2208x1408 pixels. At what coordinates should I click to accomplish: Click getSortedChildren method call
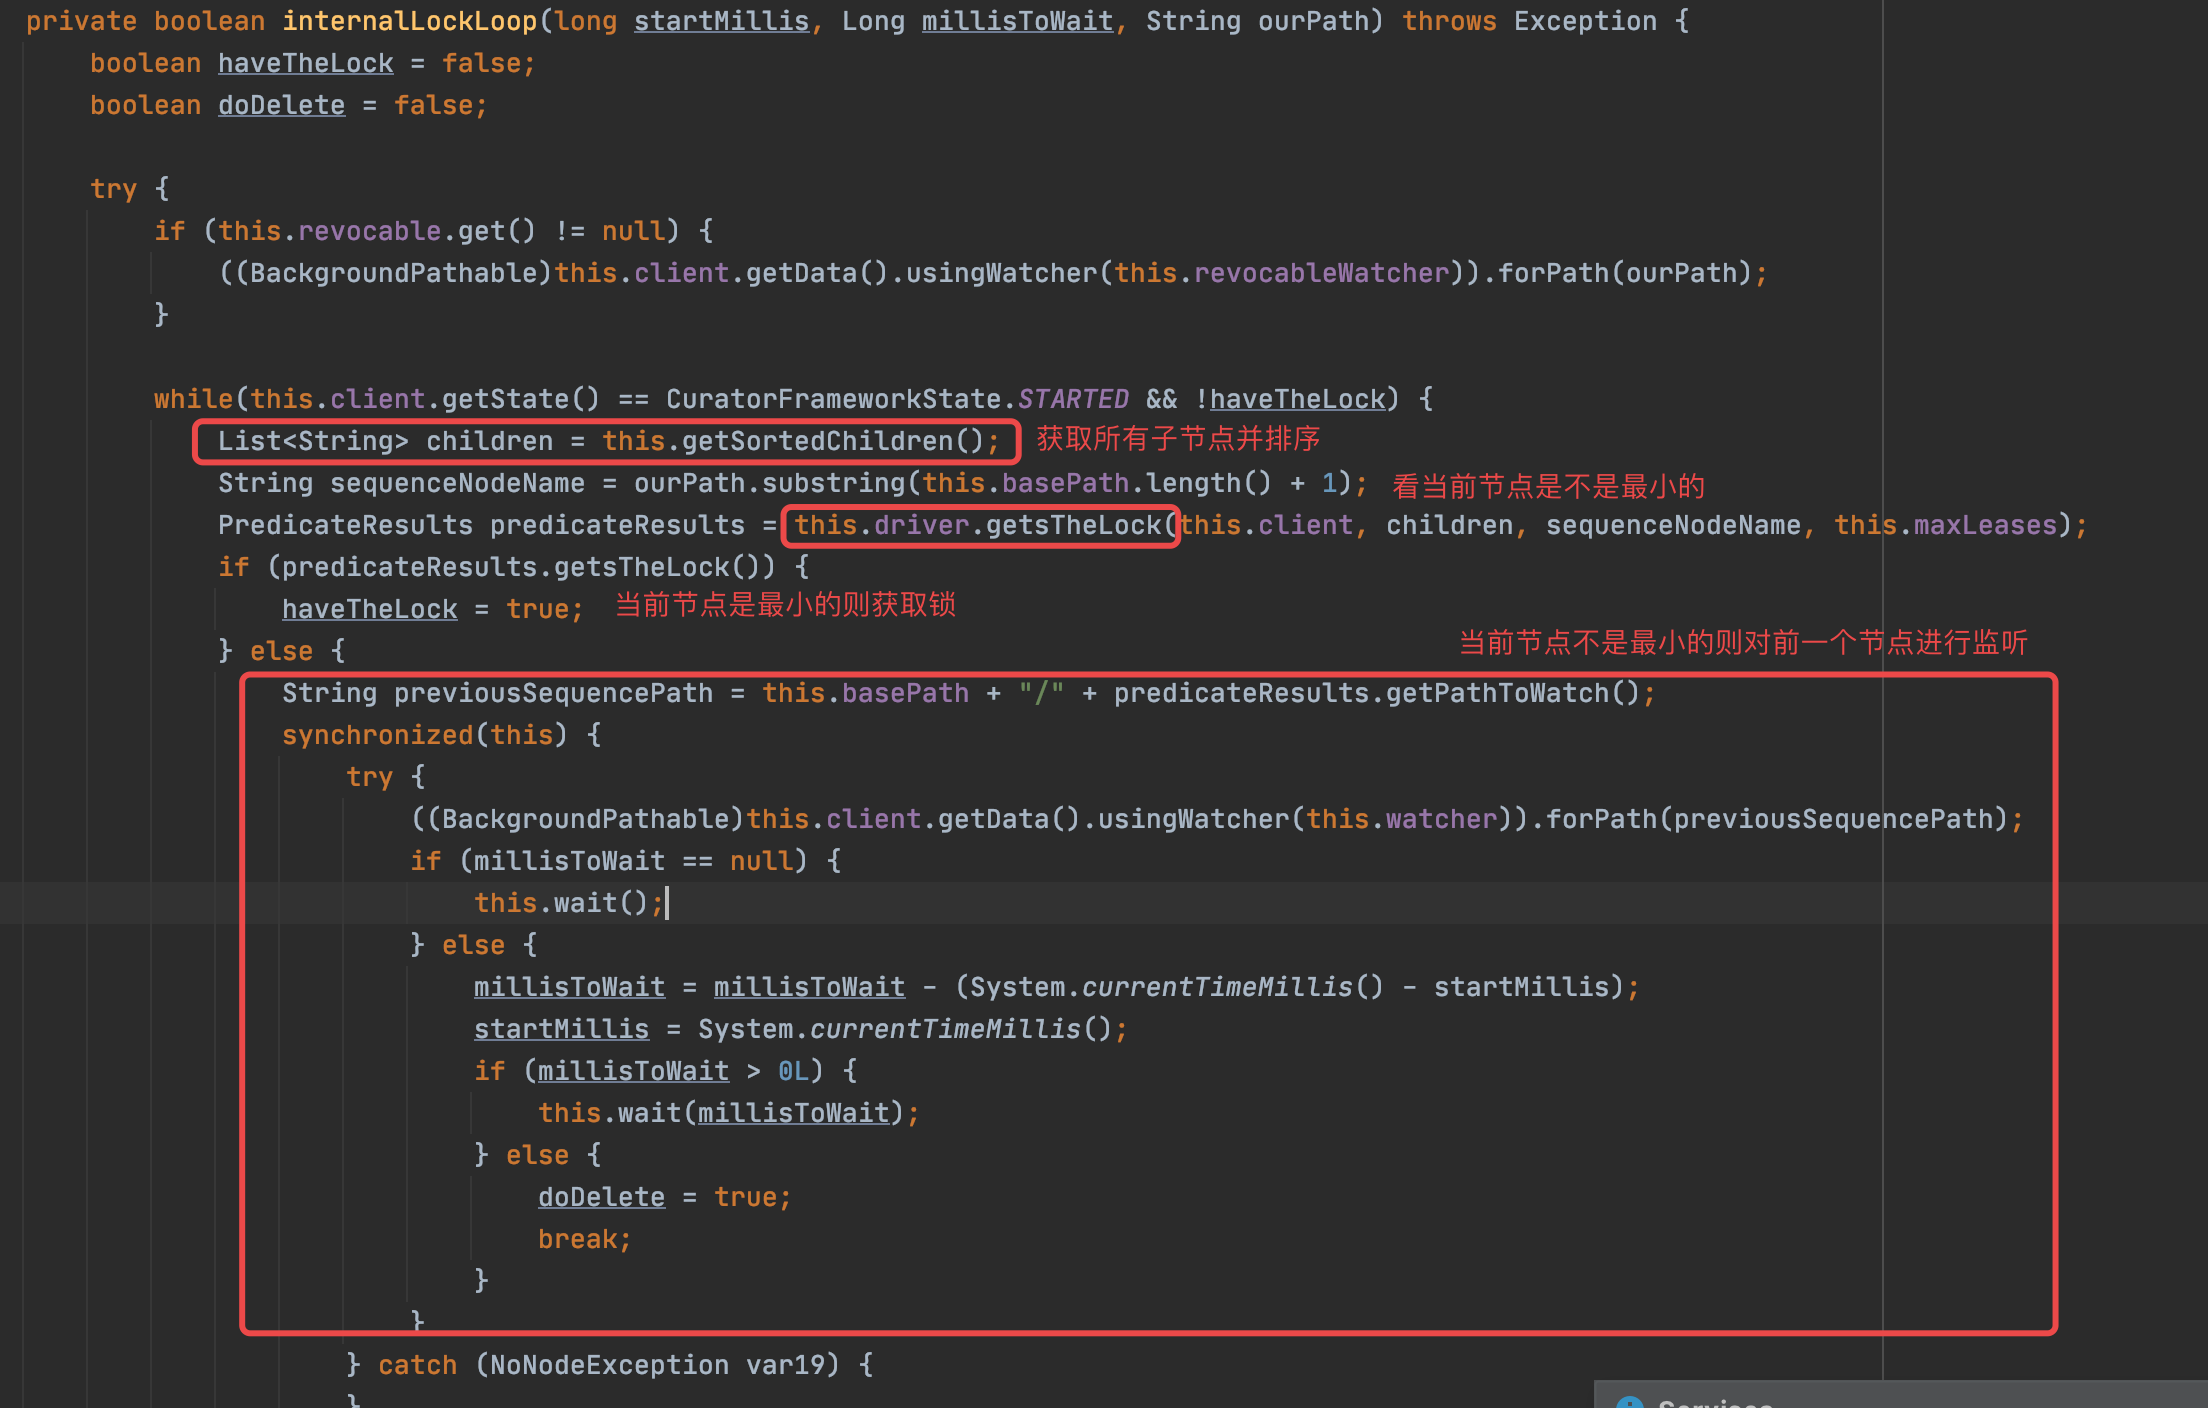point(833,441)
